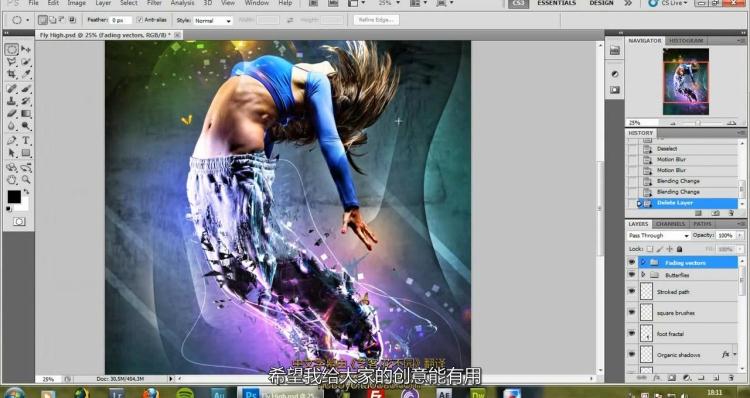The width and height of the screenshot is (750, 398).
Task: Expand Organic shadows layer effects
Action: [734, 354]
